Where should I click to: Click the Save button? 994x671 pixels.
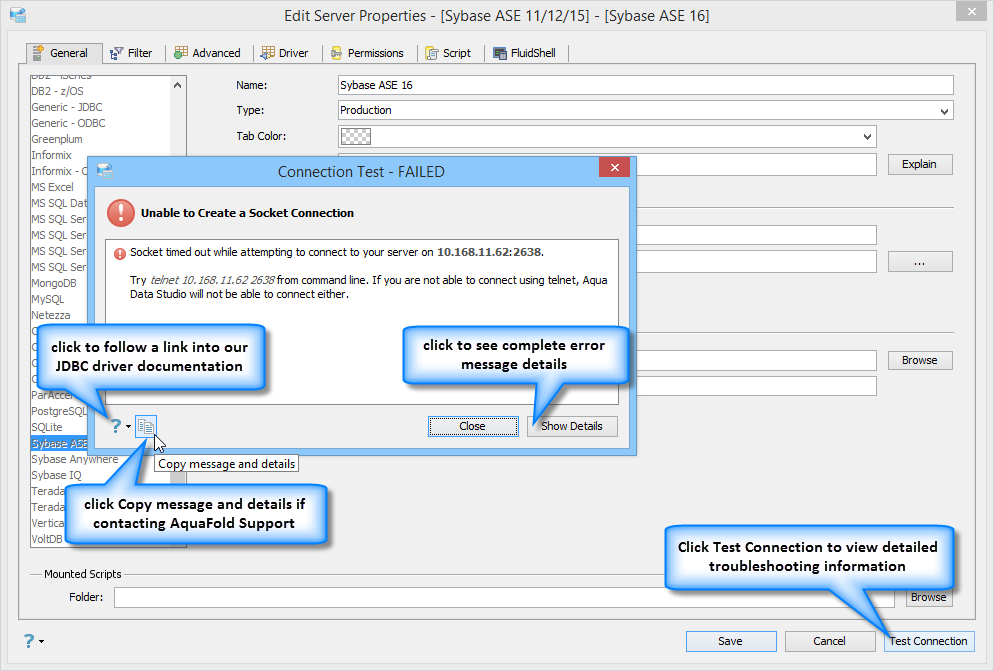click(731, 641)
